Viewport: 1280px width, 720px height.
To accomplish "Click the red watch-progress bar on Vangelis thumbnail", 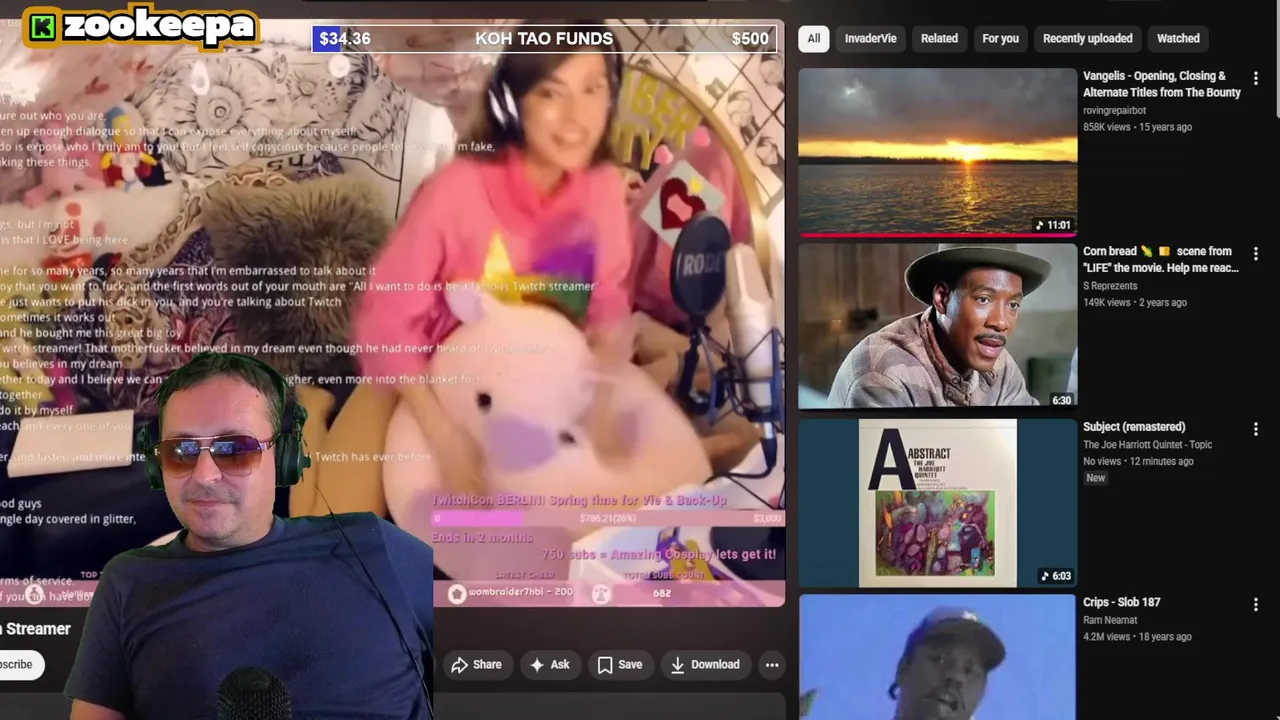I will (x=938, y=235).
